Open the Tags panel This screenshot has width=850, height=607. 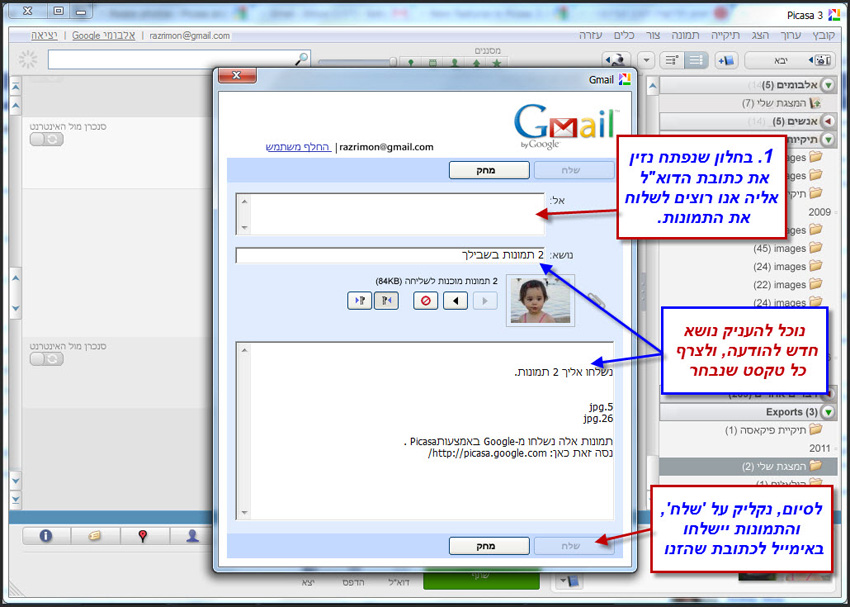pyautogui.click(x=95, y=536)
